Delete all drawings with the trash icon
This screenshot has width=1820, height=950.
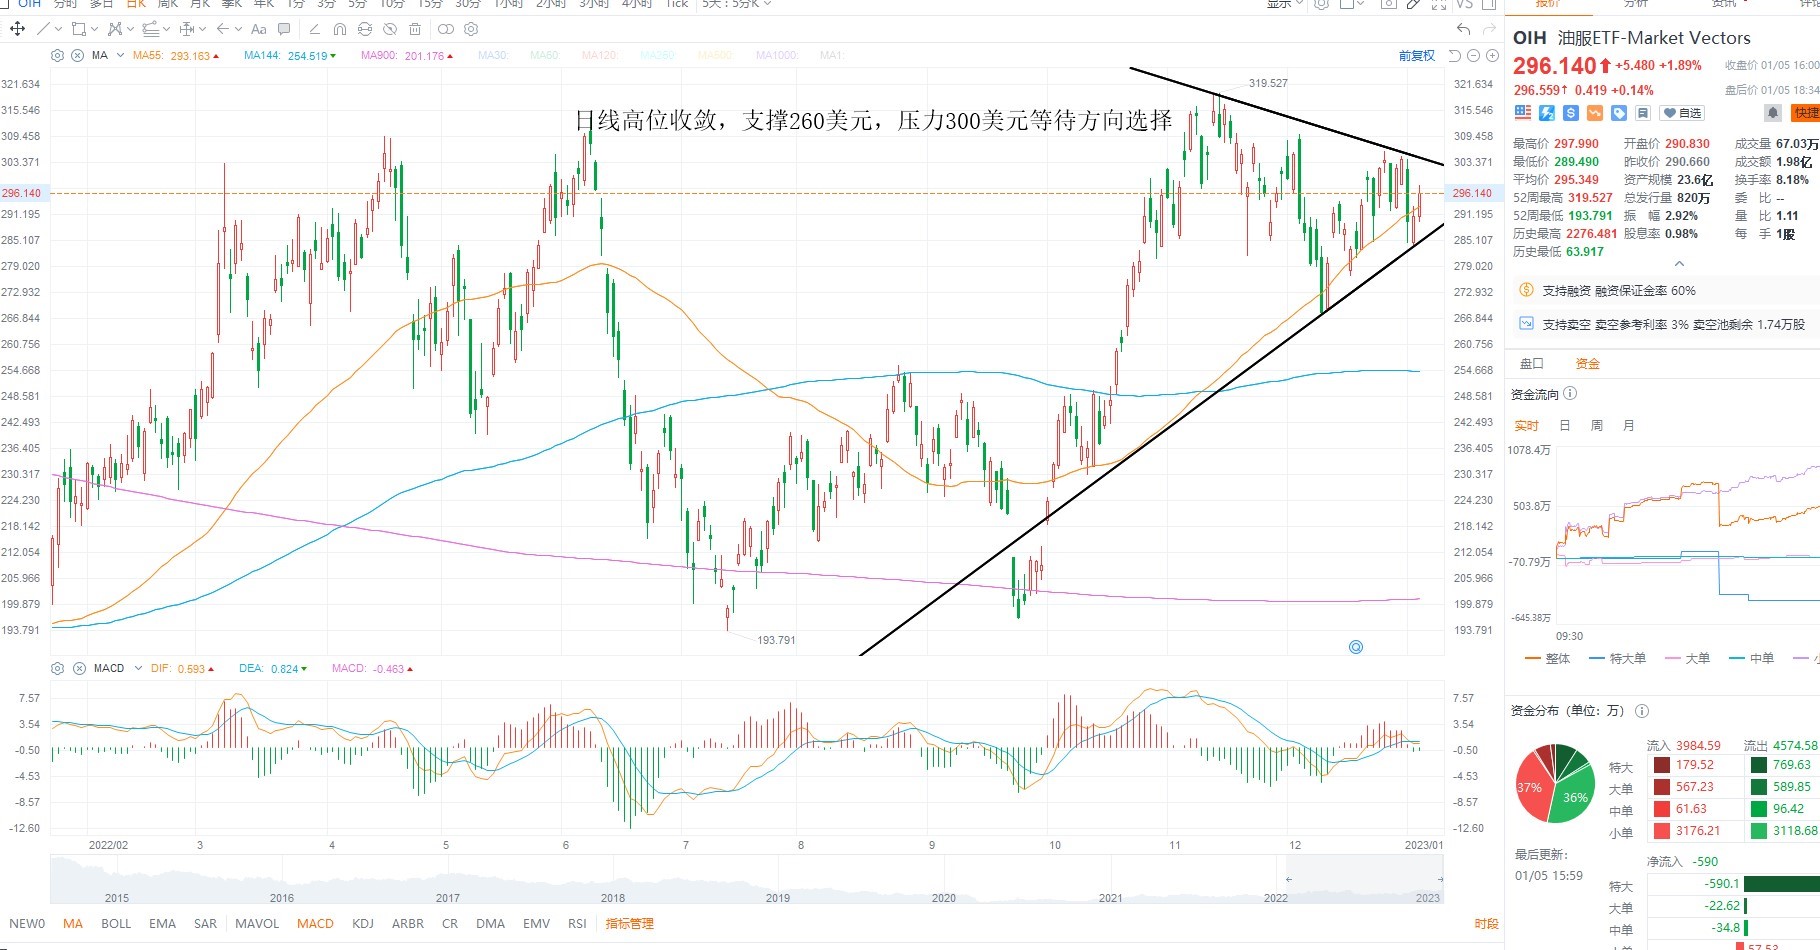[x=415, y=29]
